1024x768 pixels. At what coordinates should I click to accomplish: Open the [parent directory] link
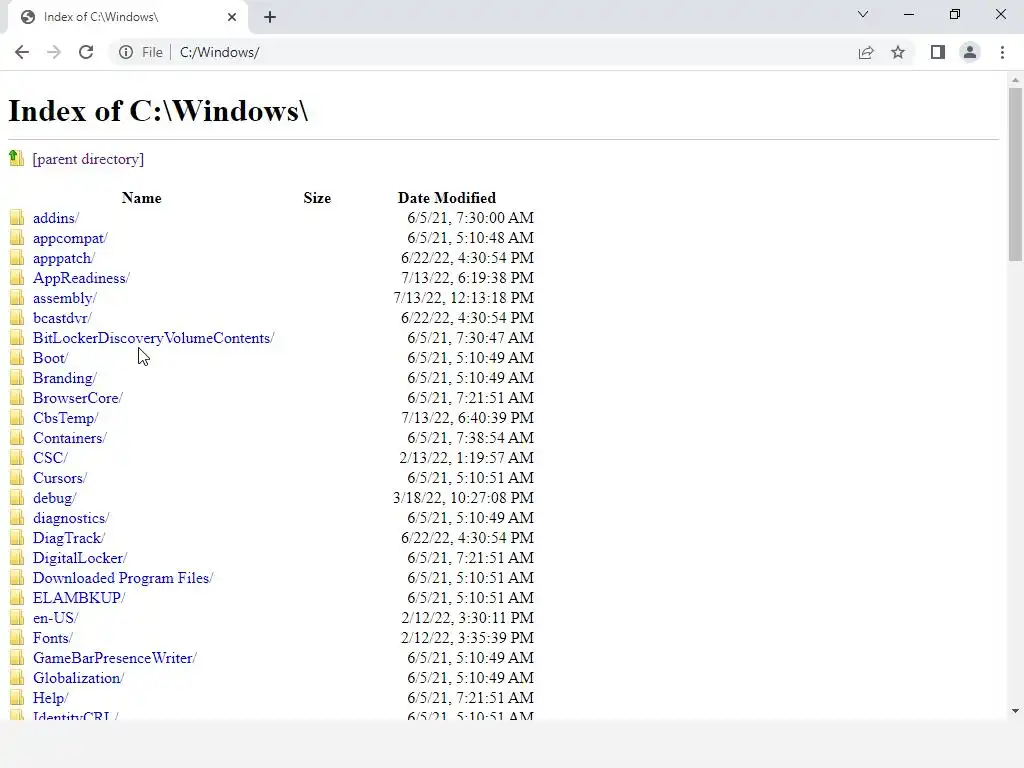pyautogui.click(x=88, y=159)
